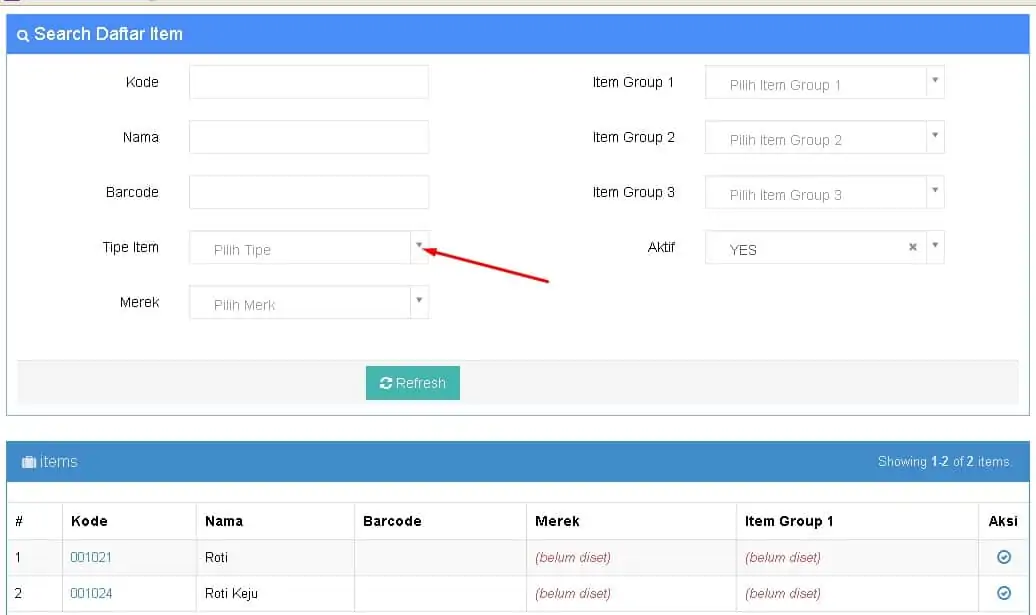Expand the Item Group 1 dropdown
This screenshot has width=1036, height=615.
point(934,81)
